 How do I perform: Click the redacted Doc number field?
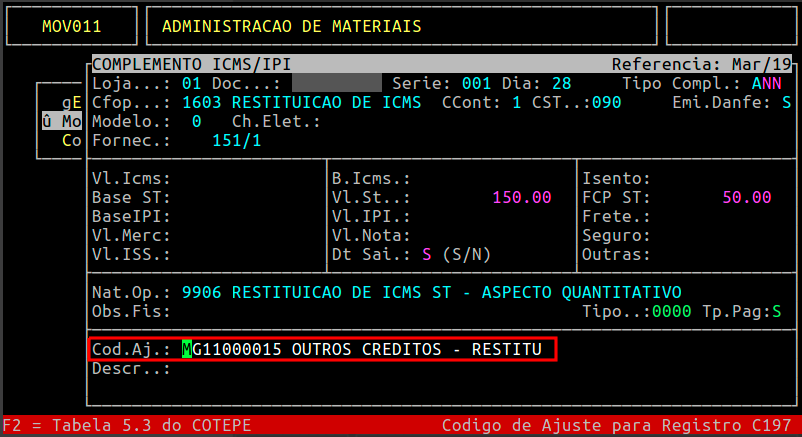337,83
